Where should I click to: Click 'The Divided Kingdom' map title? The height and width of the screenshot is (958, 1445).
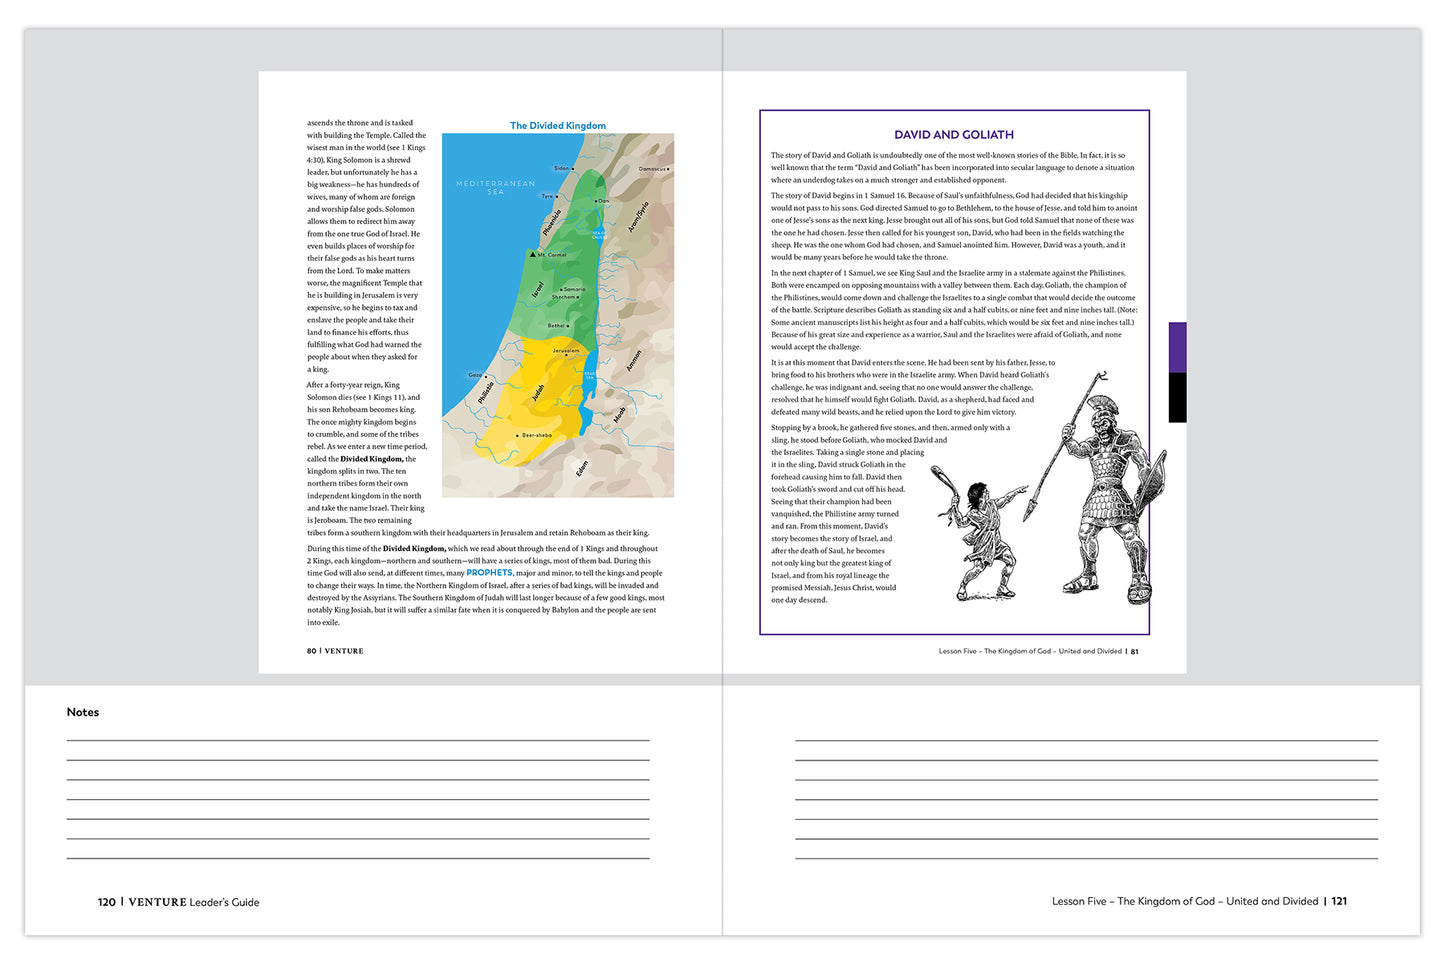557,126
